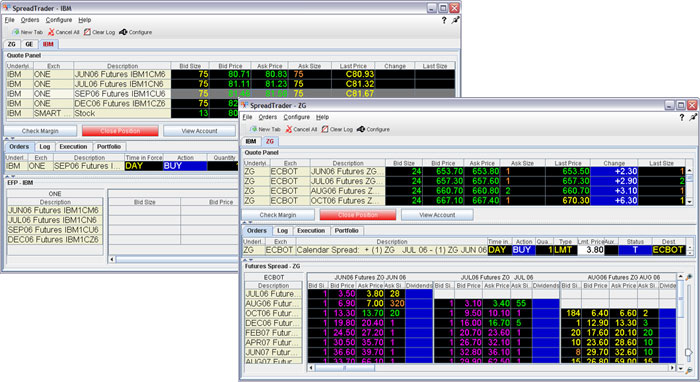This screenshot has height=382, width=700.
Task: Click Cancel All red X in IBM window
Action: (51, 32)
